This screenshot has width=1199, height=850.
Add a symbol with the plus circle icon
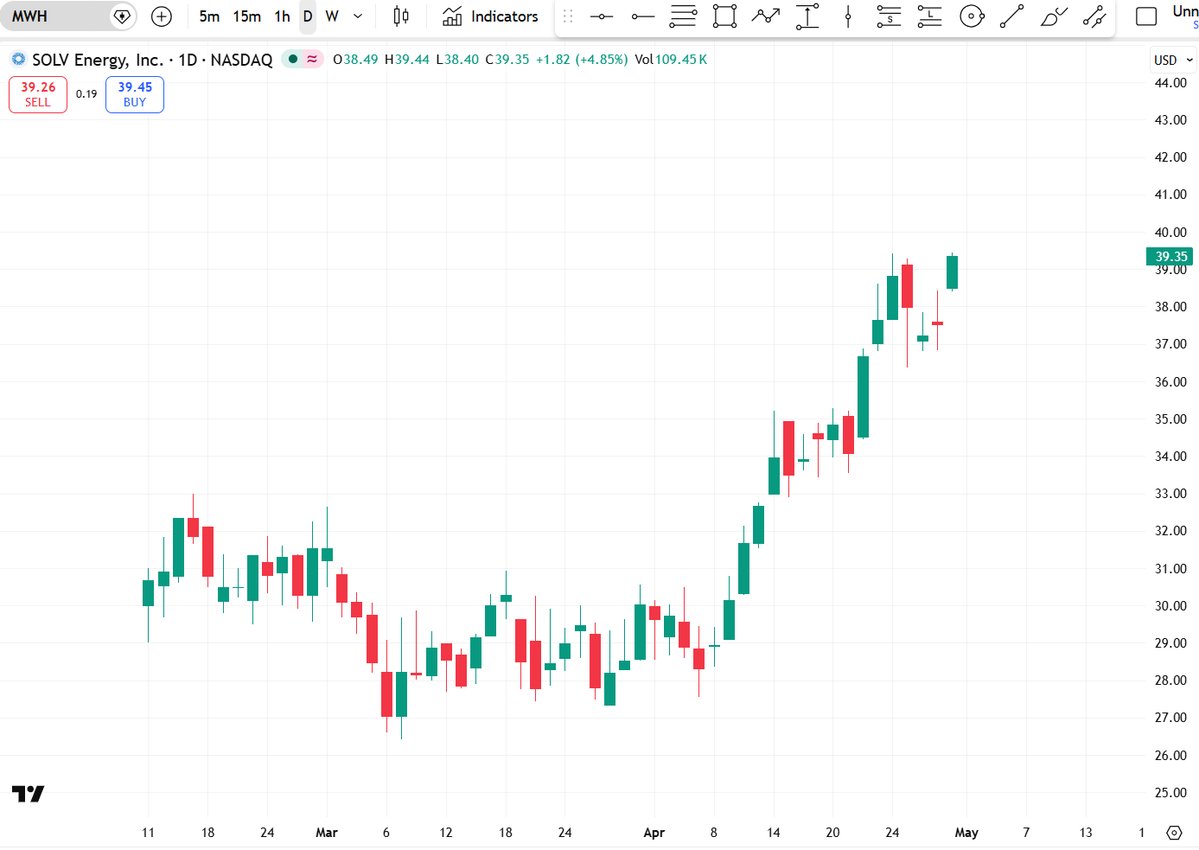pos(161,16)
